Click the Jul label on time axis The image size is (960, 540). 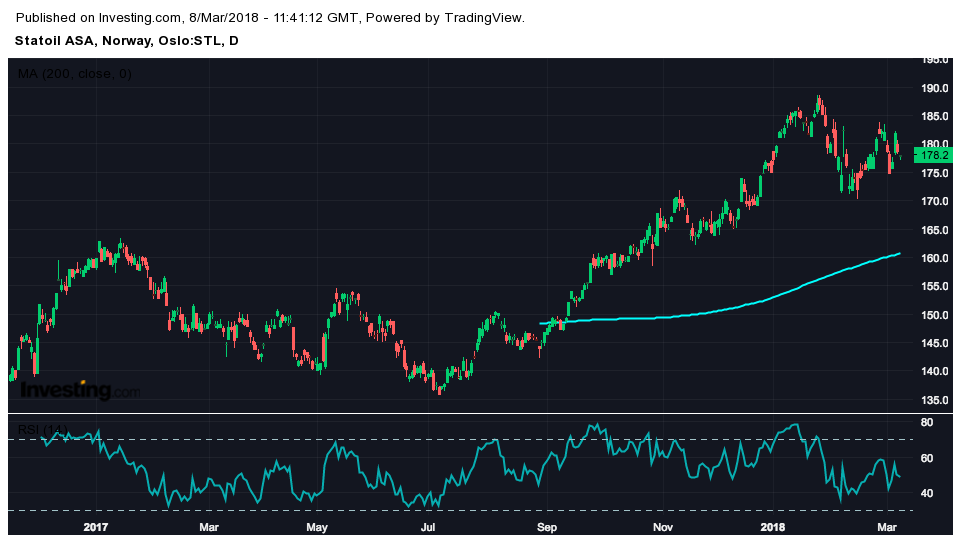[x=427, y=527]
